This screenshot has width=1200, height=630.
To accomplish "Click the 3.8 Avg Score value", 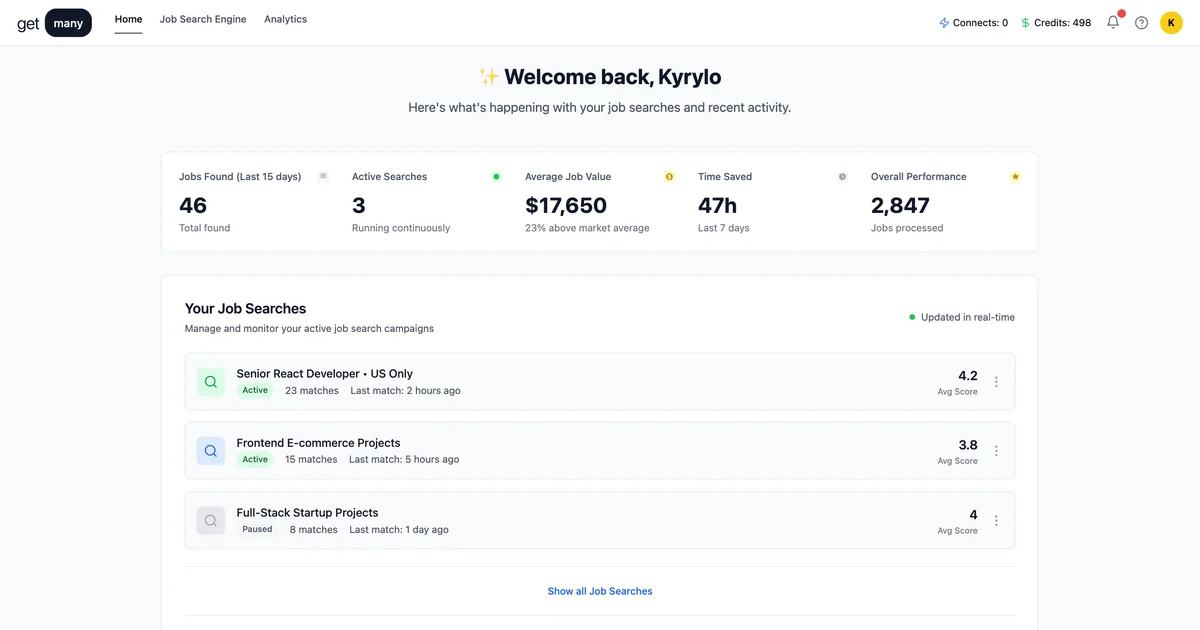I will (x=967, y=445).
